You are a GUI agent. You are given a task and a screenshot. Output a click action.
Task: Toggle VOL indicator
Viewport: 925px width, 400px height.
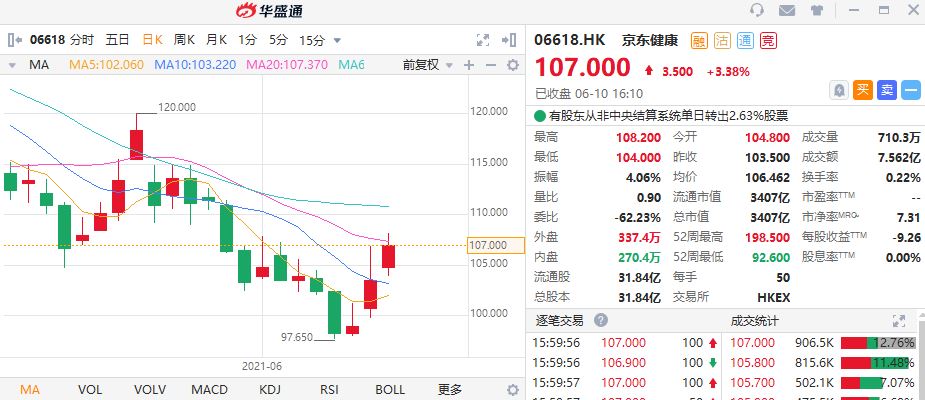click(90, 389)
